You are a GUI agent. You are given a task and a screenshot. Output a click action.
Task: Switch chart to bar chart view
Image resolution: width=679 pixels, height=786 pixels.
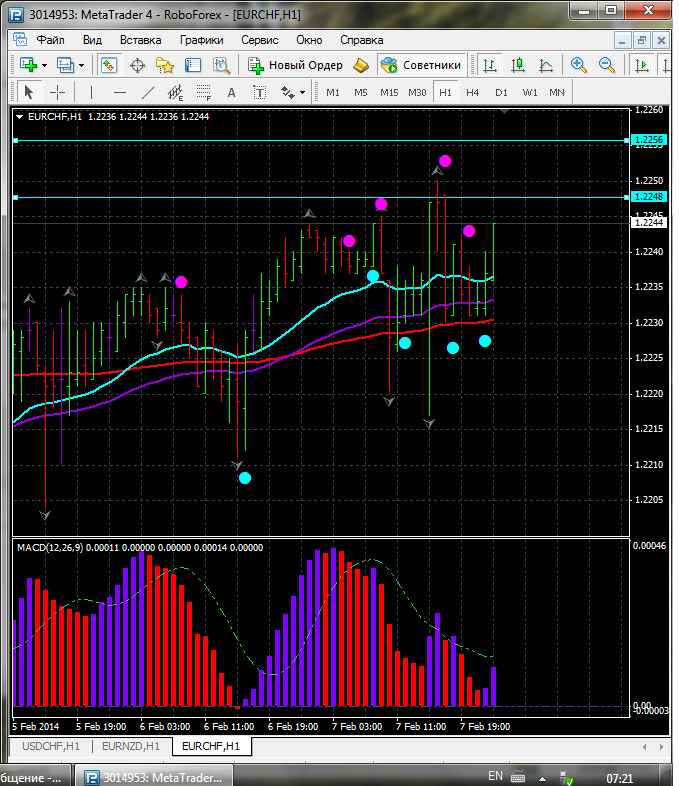pyautogui.click(x=490, y=65)
